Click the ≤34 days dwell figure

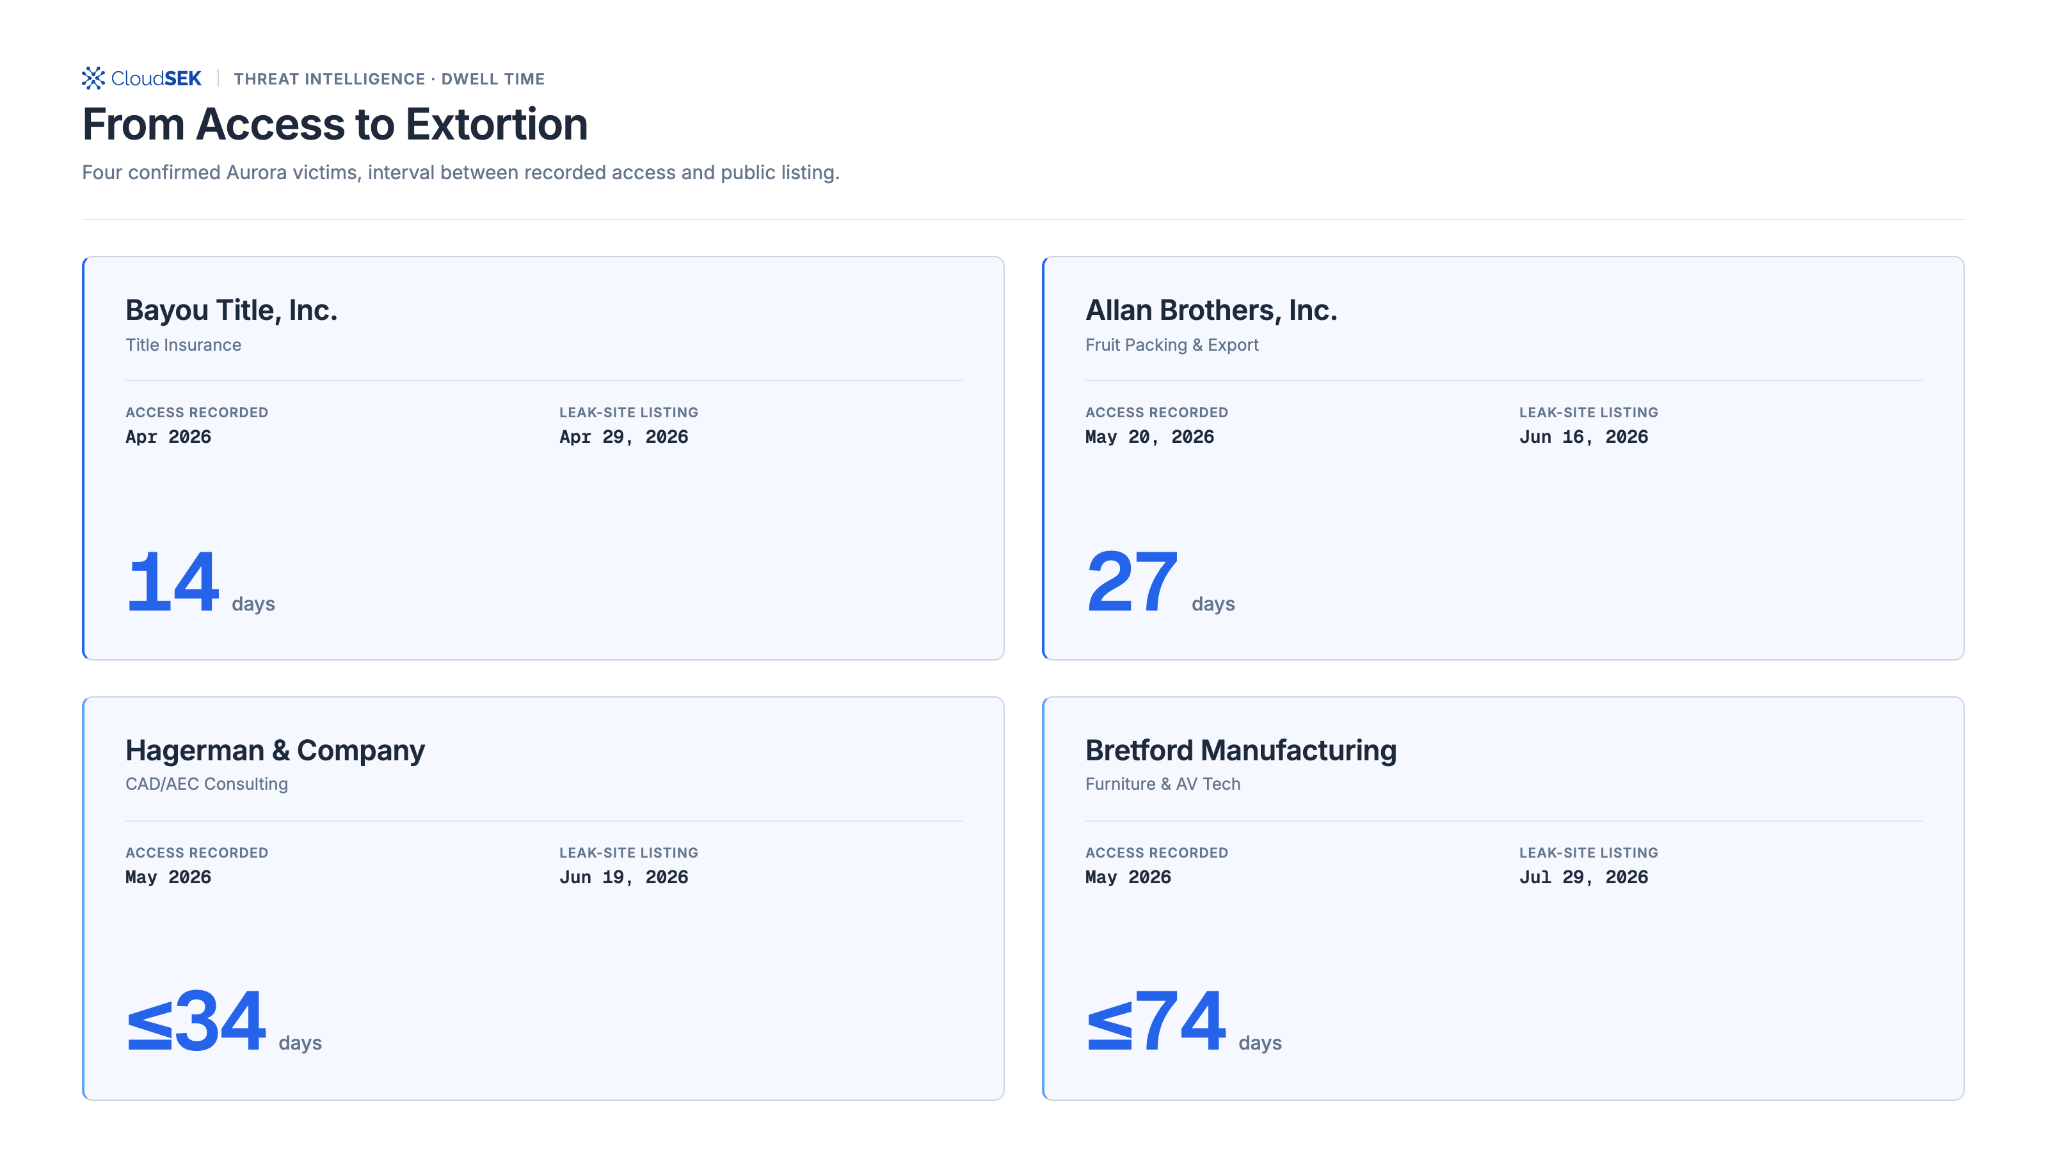224,1023
